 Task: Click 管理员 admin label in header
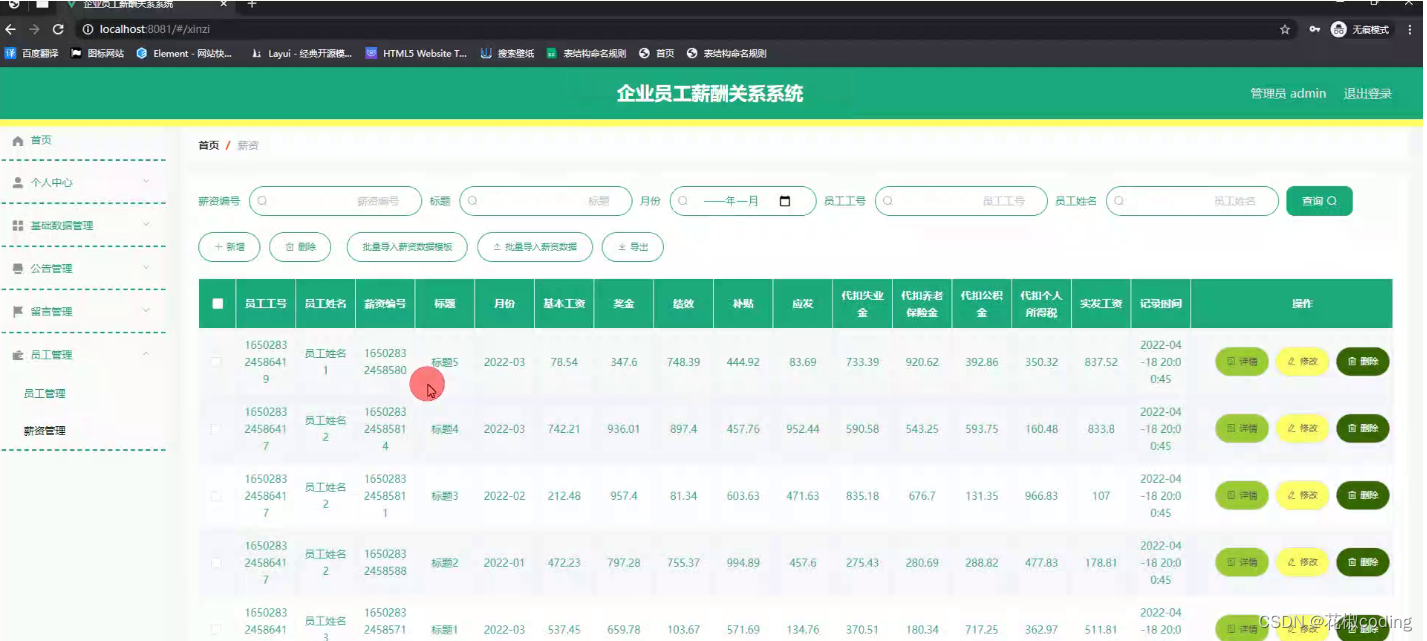(x=1288, y=94)
